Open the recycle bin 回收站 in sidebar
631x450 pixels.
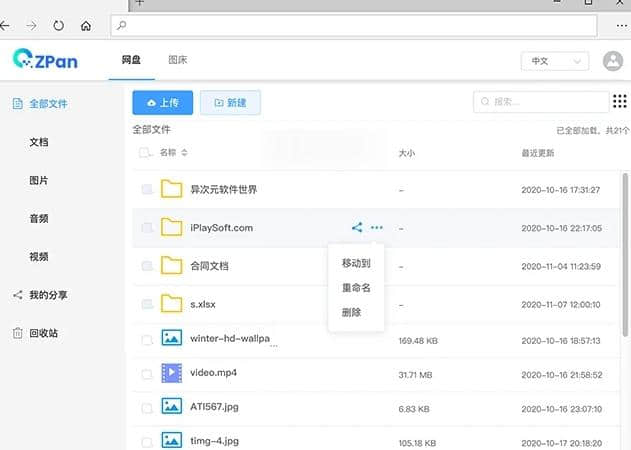[x=43, y=333]
